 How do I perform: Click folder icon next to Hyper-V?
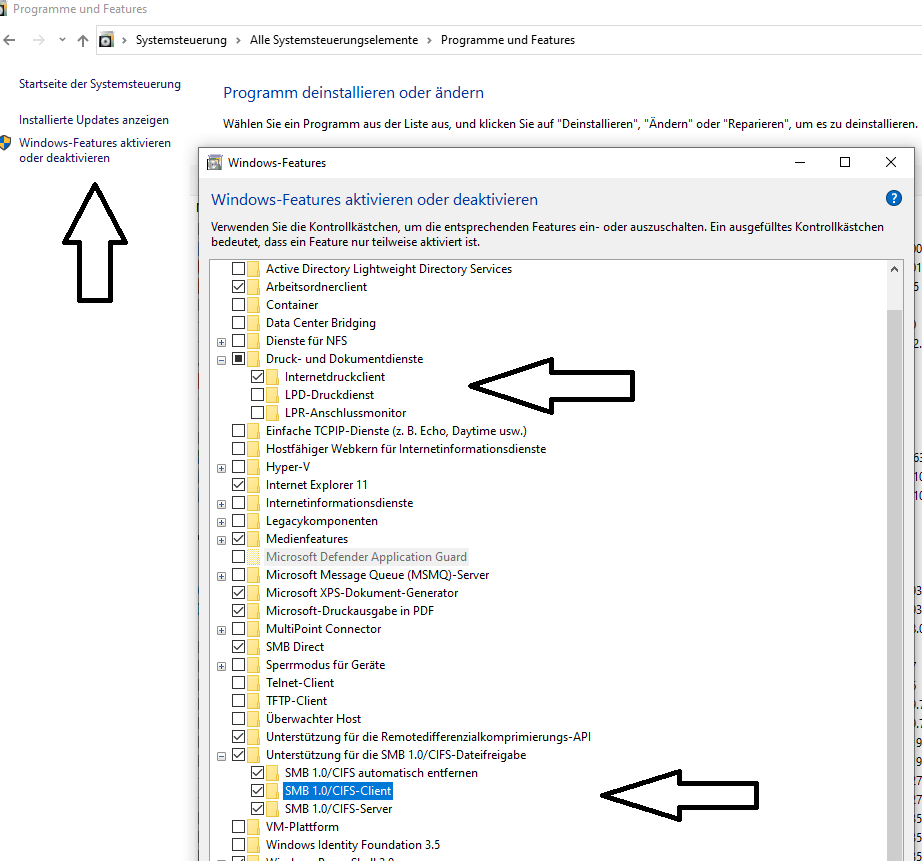pyautogui.click(x=253, y=467)
